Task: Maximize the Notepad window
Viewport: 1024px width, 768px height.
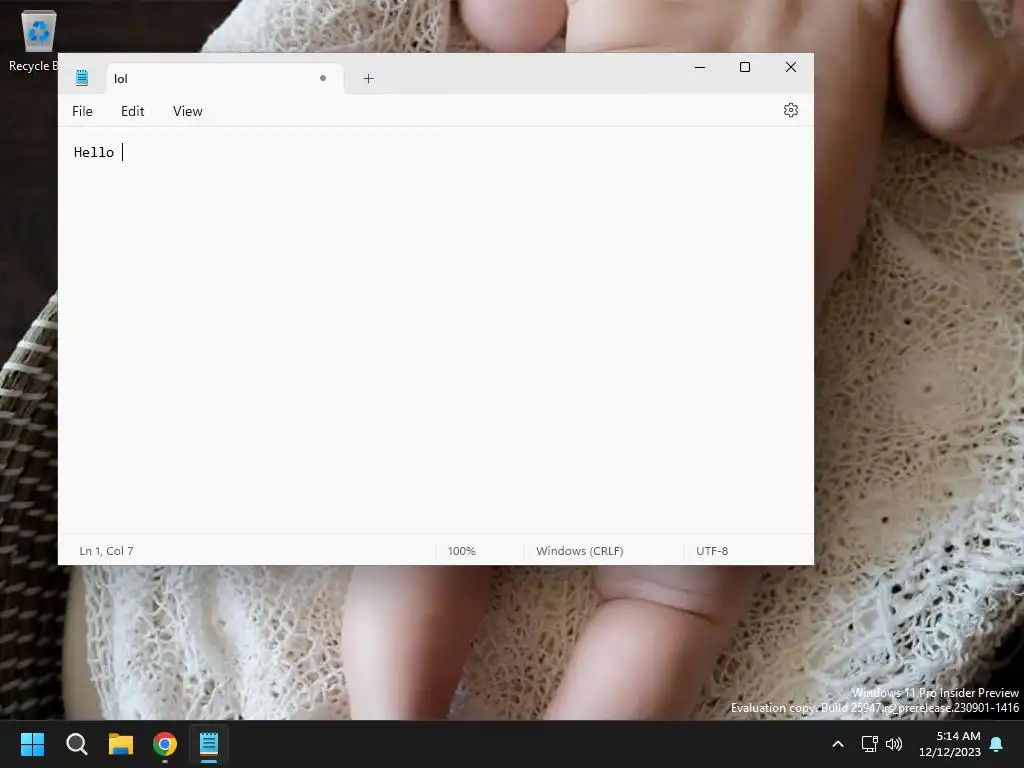Action: 744,67
